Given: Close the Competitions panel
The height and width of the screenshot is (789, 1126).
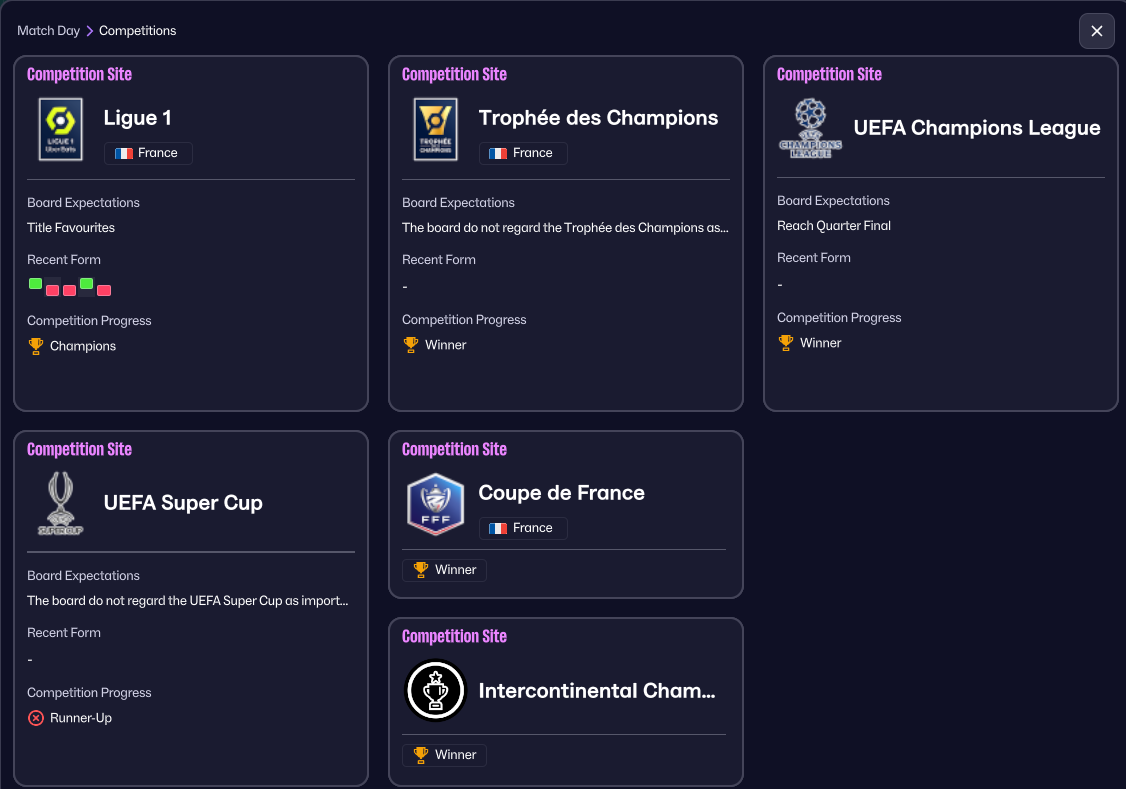Looking at the screenshot, I should (1096, 31).
